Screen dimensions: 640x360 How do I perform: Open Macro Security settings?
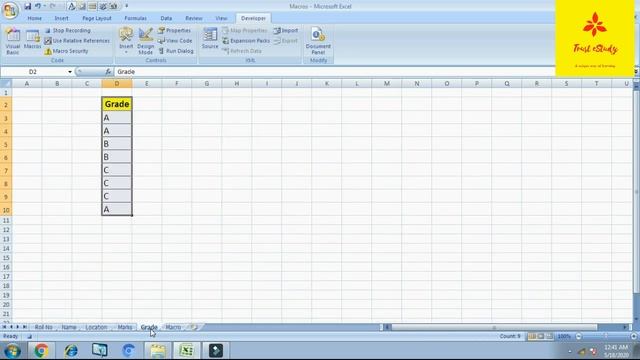(x=66, y=51)
